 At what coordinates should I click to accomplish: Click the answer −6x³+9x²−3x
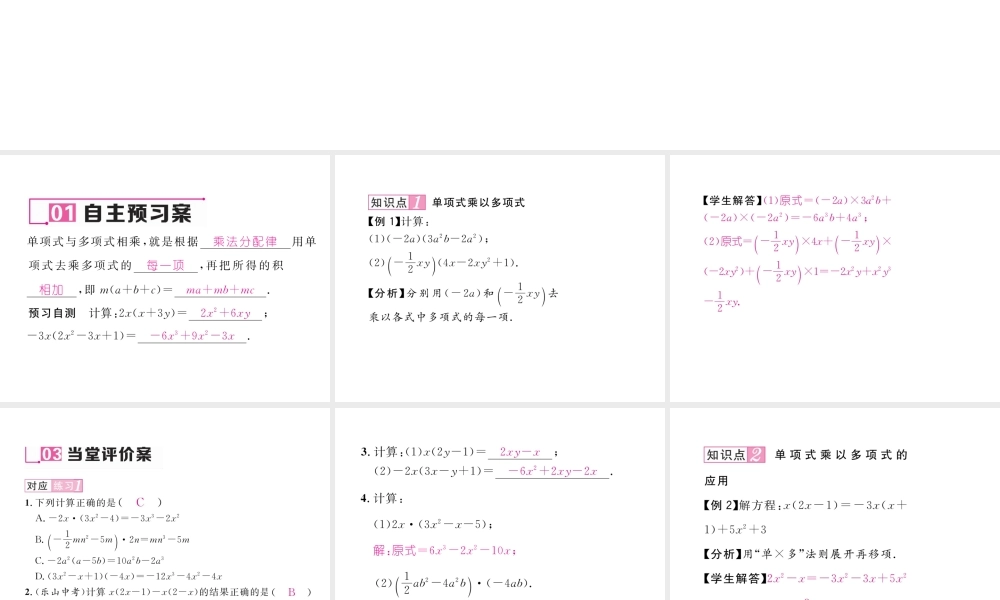pos(193,336)
